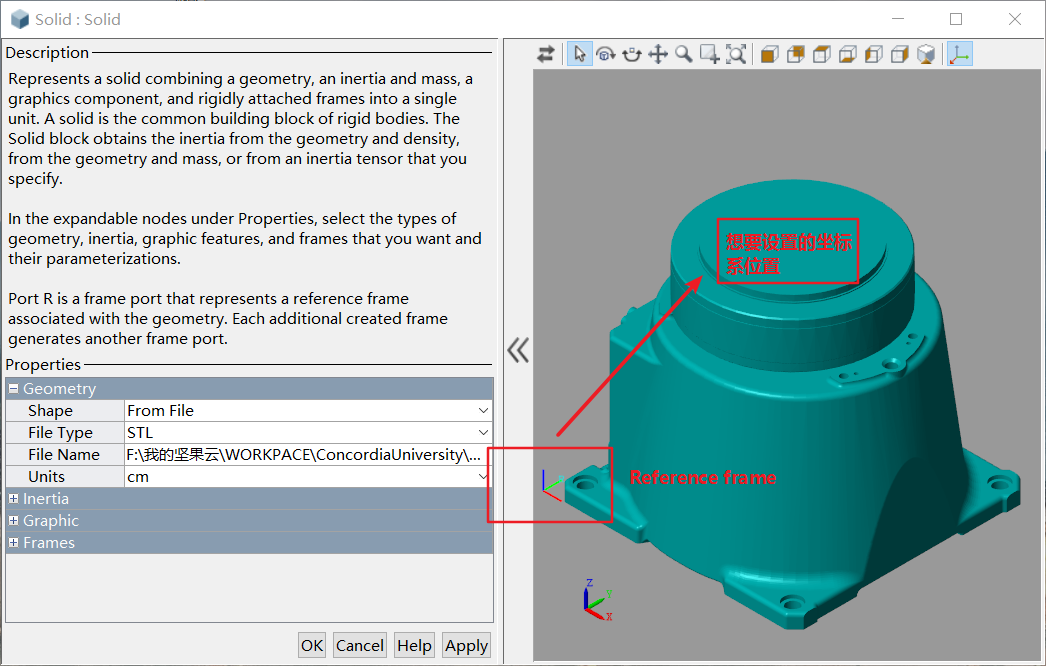The image size is (1046, 666).
Task: Open the Units dropdown
Action: [x=483, y=476]
